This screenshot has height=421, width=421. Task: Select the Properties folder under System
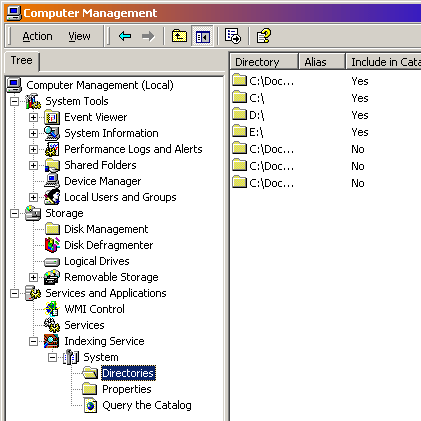coord(127,389)
